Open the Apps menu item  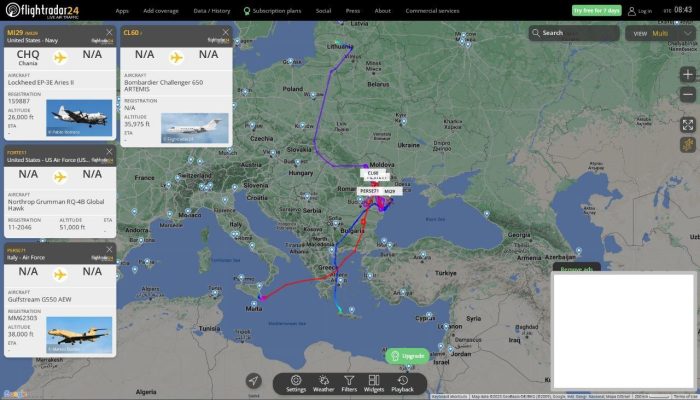[122, 11]
